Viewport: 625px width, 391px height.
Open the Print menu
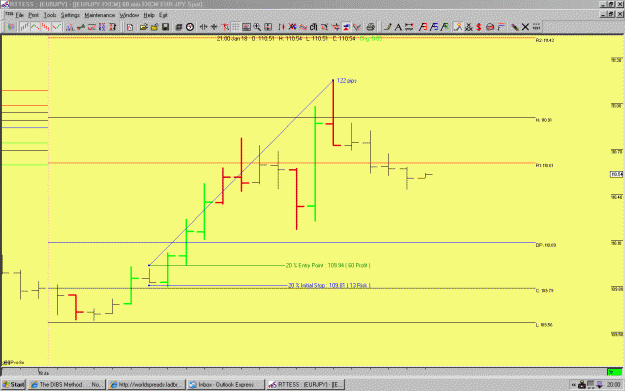coord(33,15)
